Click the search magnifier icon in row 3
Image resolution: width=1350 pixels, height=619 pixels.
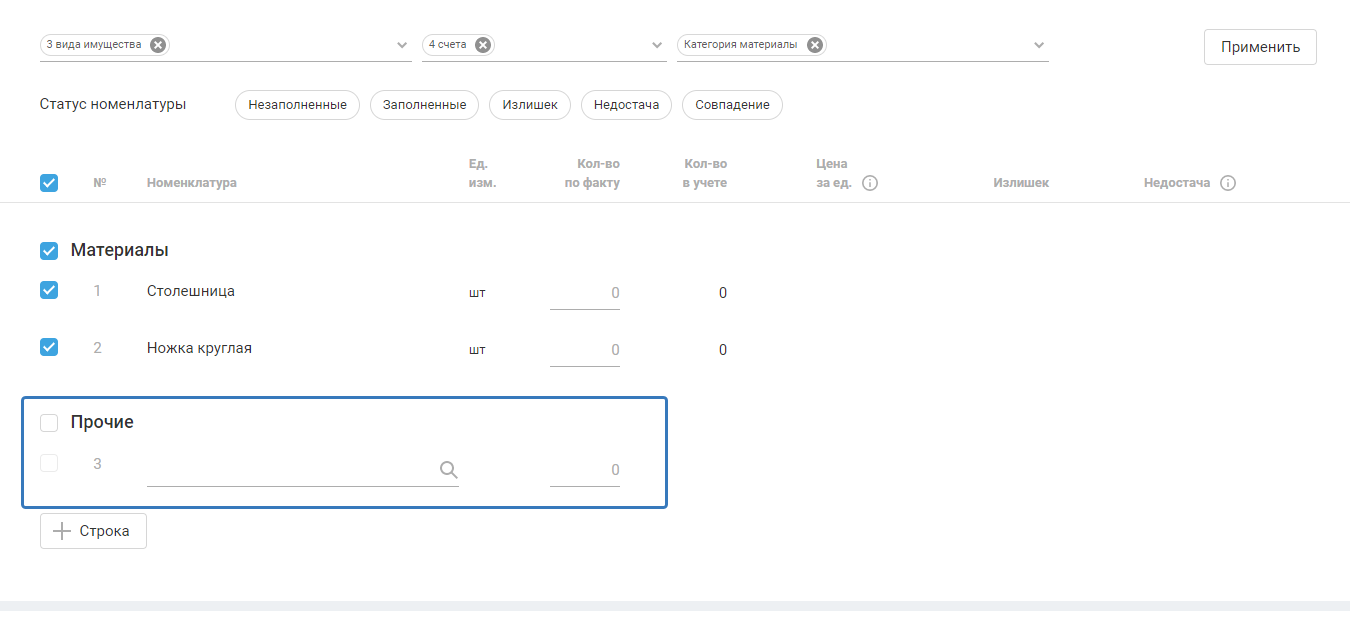pyautogui.click(x=449, y=470)
